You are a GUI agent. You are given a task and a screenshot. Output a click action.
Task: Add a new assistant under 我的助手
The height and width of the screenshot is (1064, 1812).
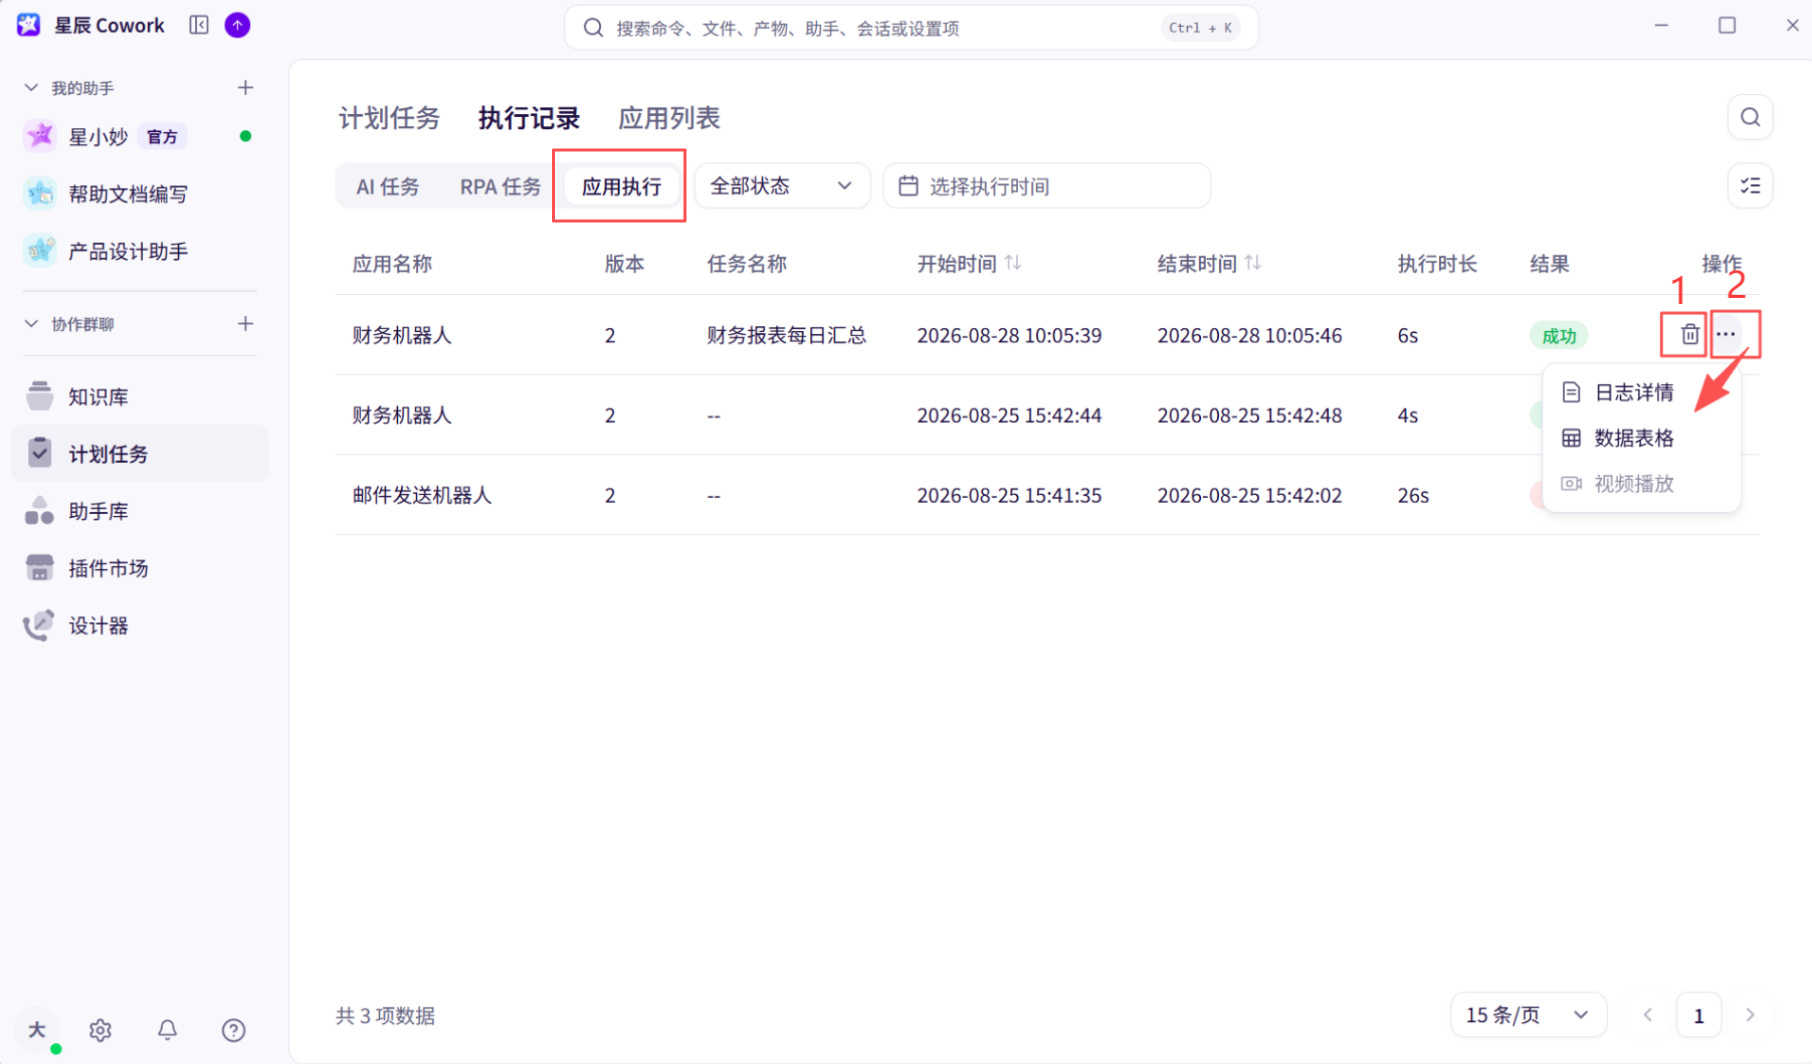pyautogui.click(x=245, y=88)
